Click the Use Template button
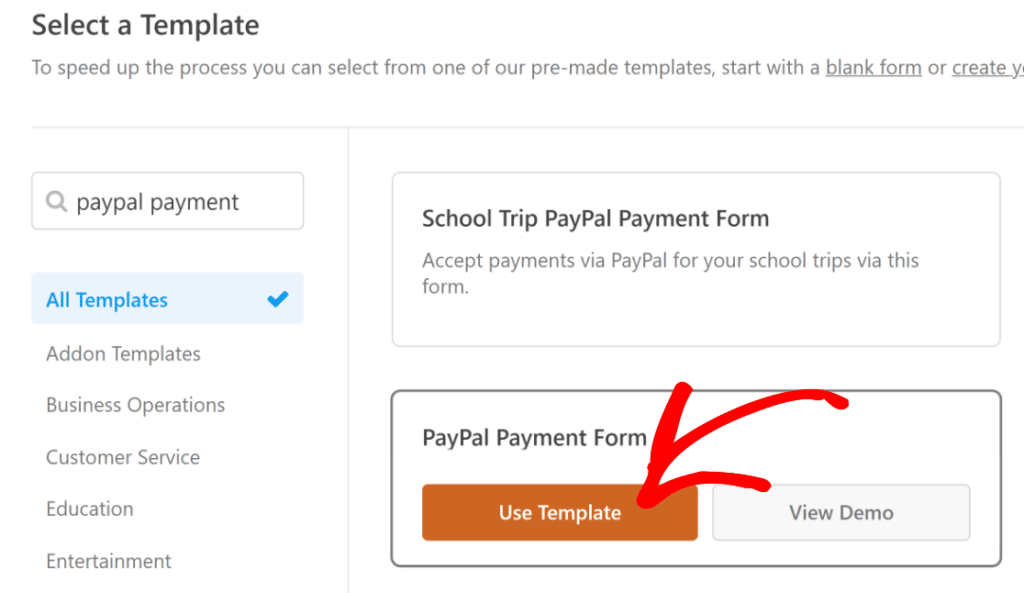Screen dimensions: 1024x593 (x=559, y=512)
